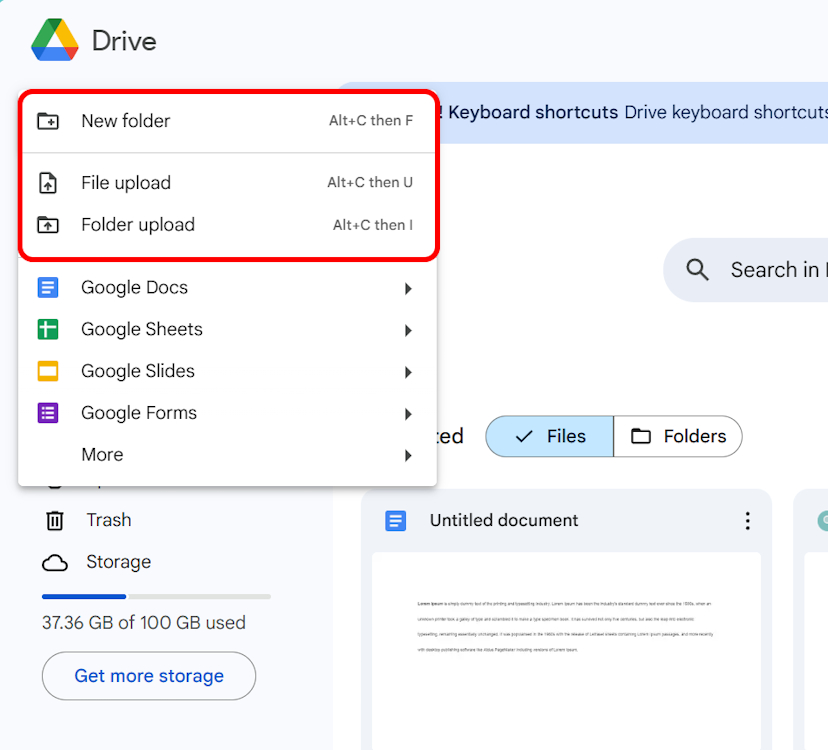
Task: Click the storage usage progress bar
Action: pos(155,596)
